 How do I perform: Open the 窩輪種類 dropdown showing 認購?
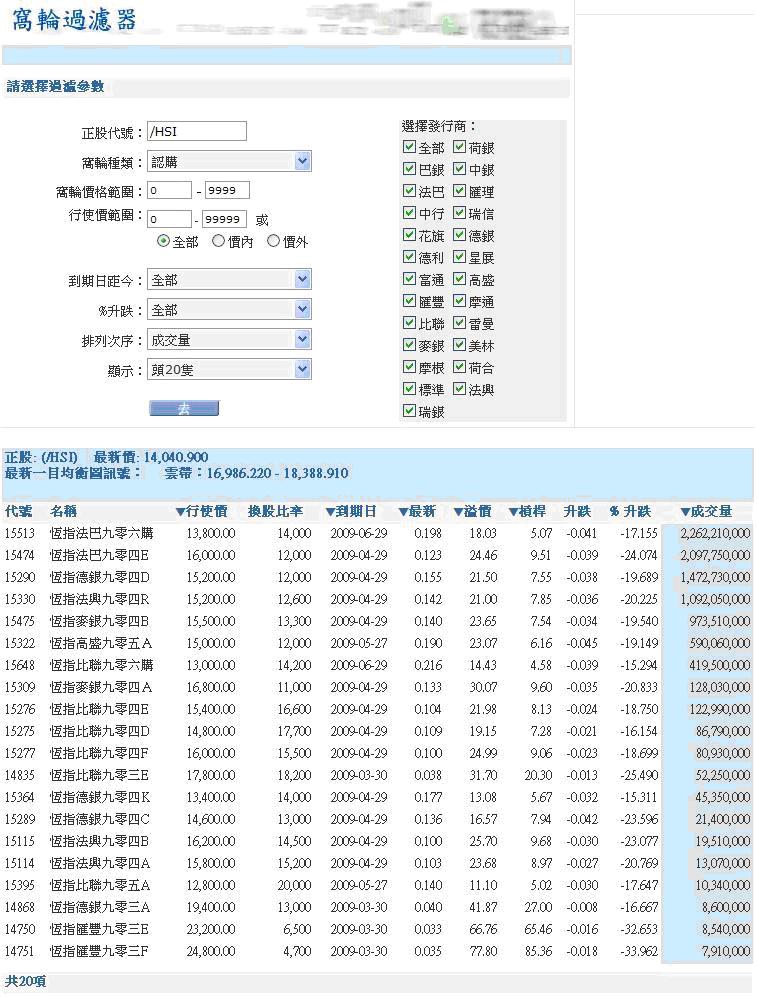click(x=303, y=161)
